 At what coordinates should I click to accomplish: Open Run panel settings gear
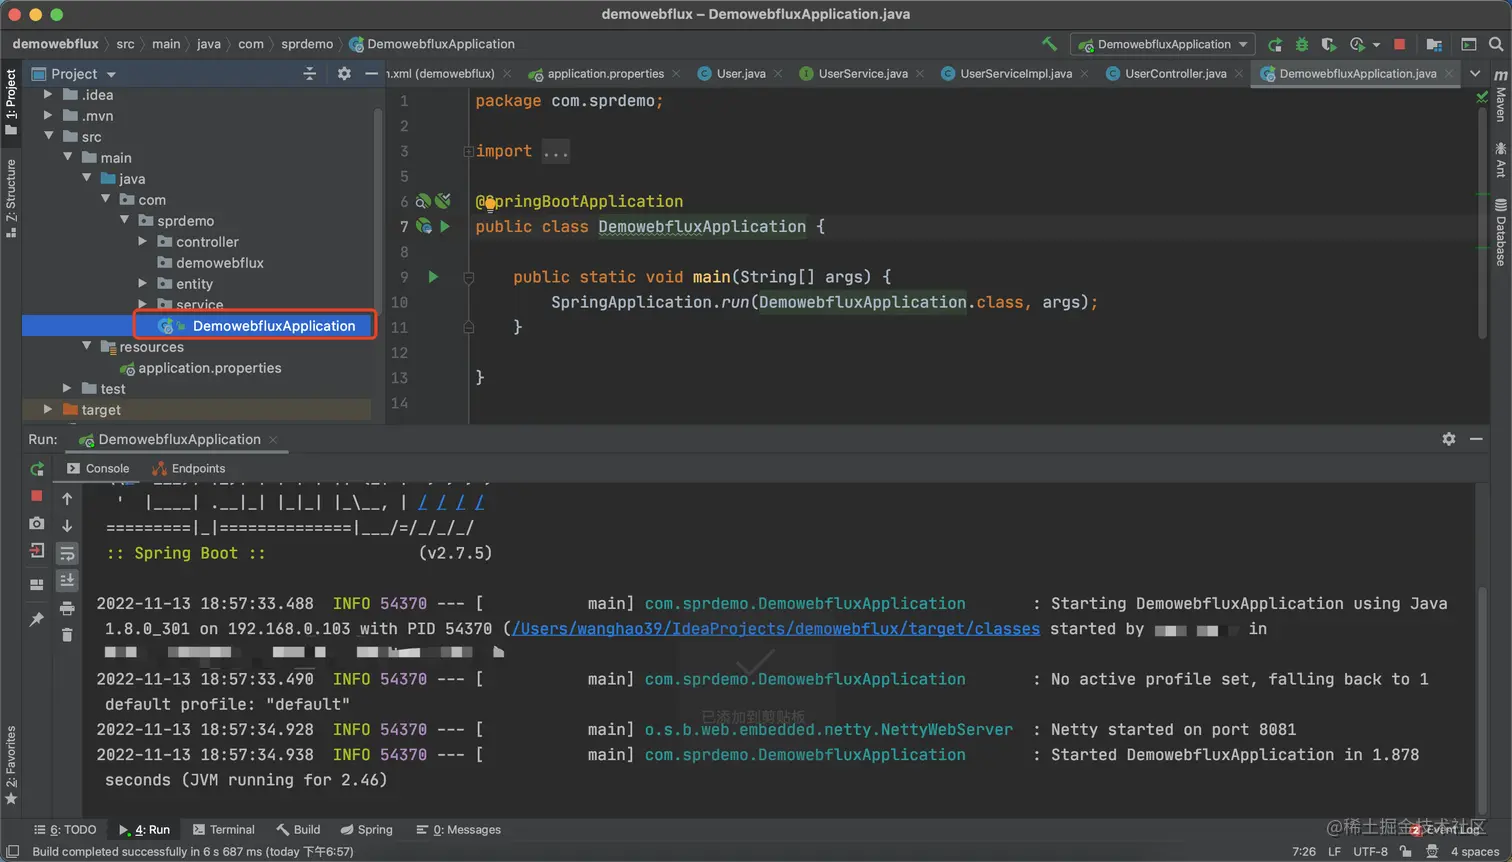click(1449, 439)
